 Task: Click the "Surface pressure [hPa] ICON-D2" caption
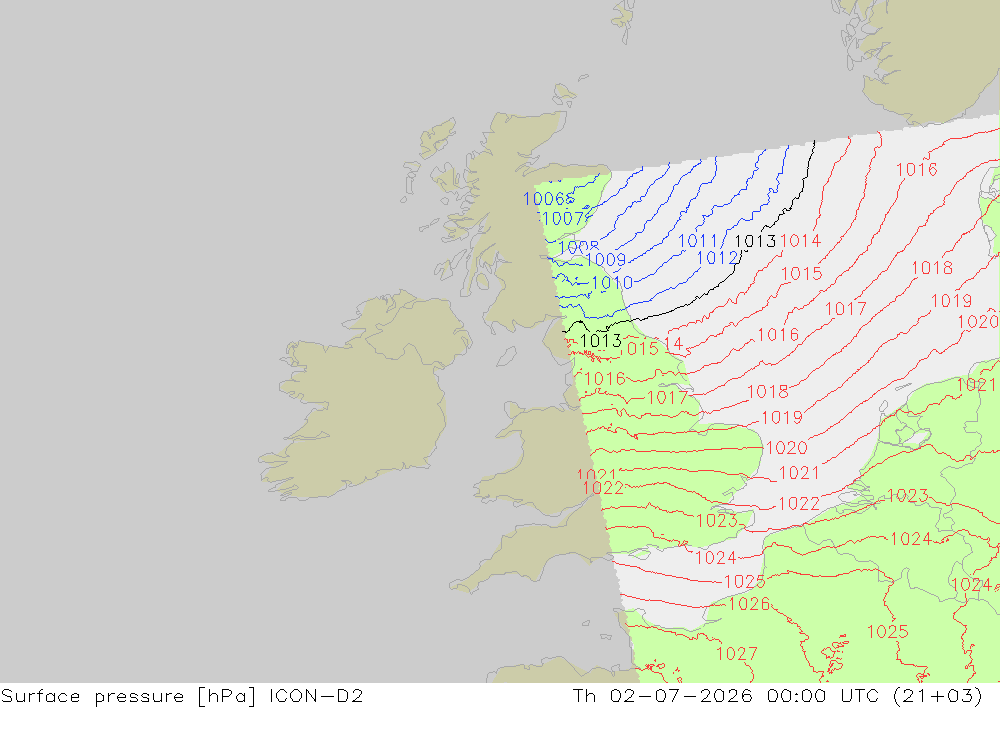click(x=182, y=696)
